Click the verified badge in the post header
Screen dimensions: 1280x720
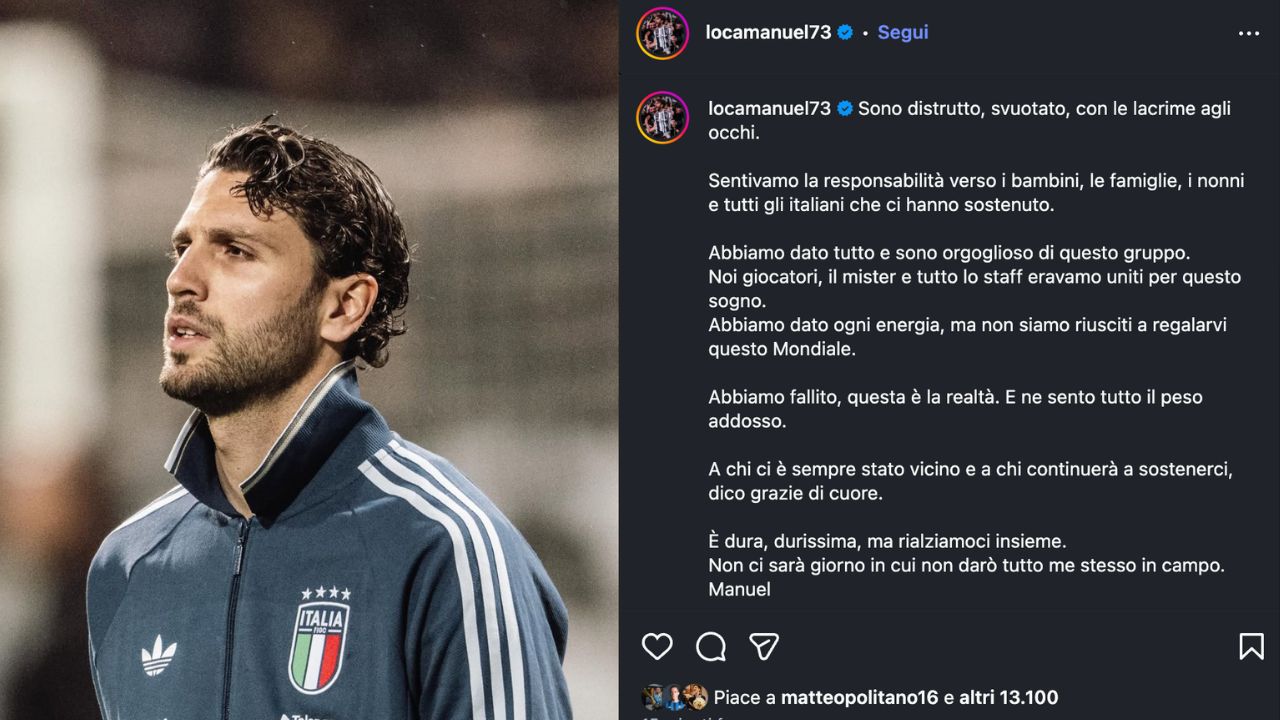pyautogui.click(x=845, y=32)
